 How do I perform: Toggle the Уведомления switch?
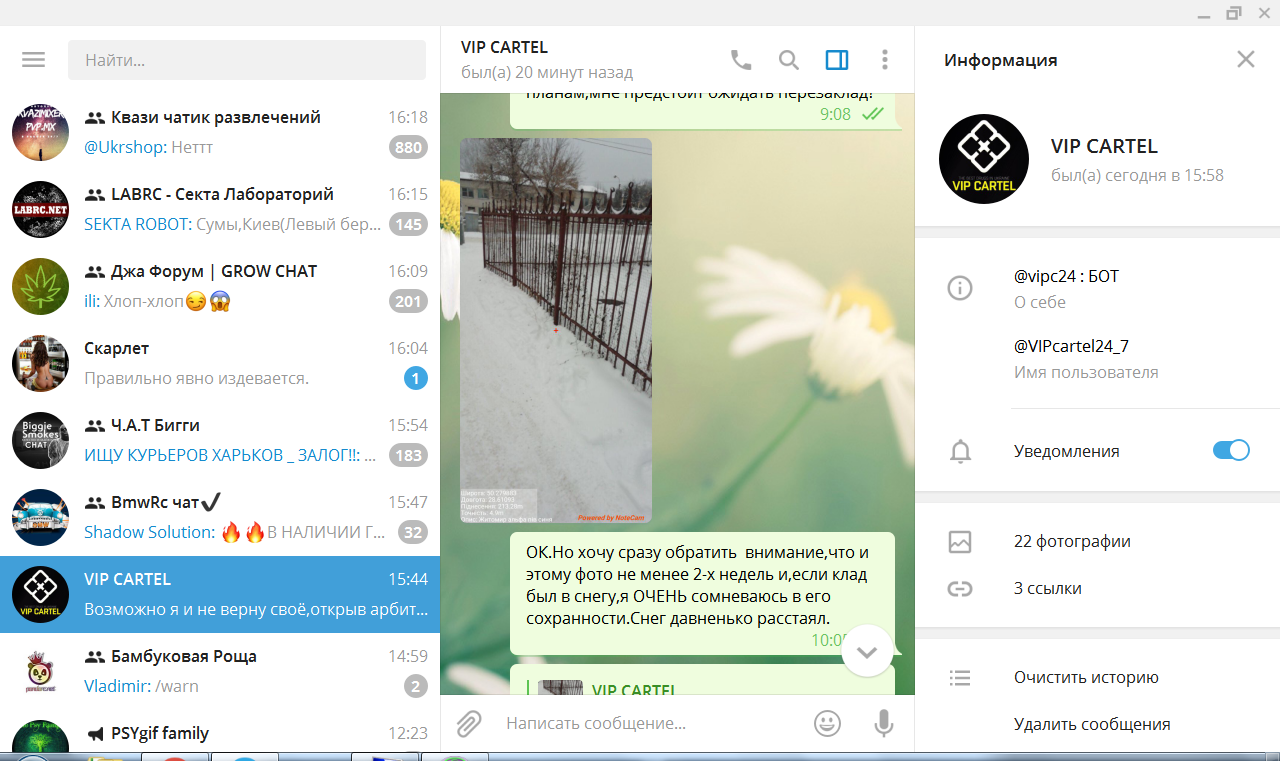(1231, 450)
